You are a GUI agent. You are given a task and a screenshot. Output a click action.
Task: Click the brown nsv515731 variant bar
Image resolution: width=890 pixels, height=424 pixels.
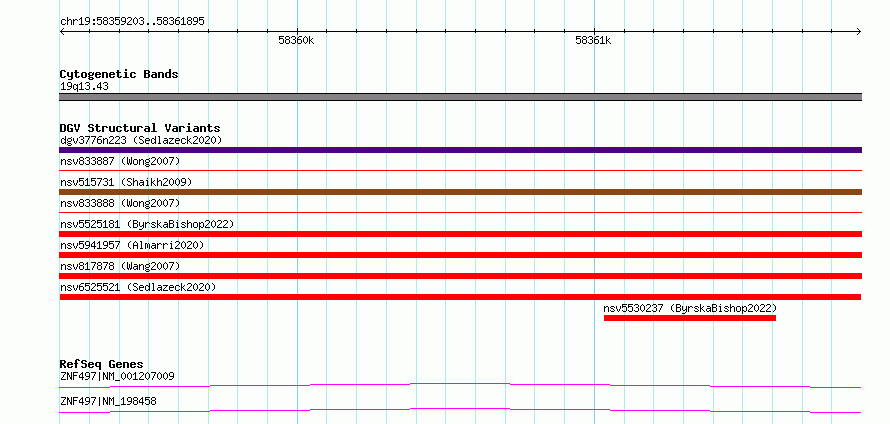(461, 192)
